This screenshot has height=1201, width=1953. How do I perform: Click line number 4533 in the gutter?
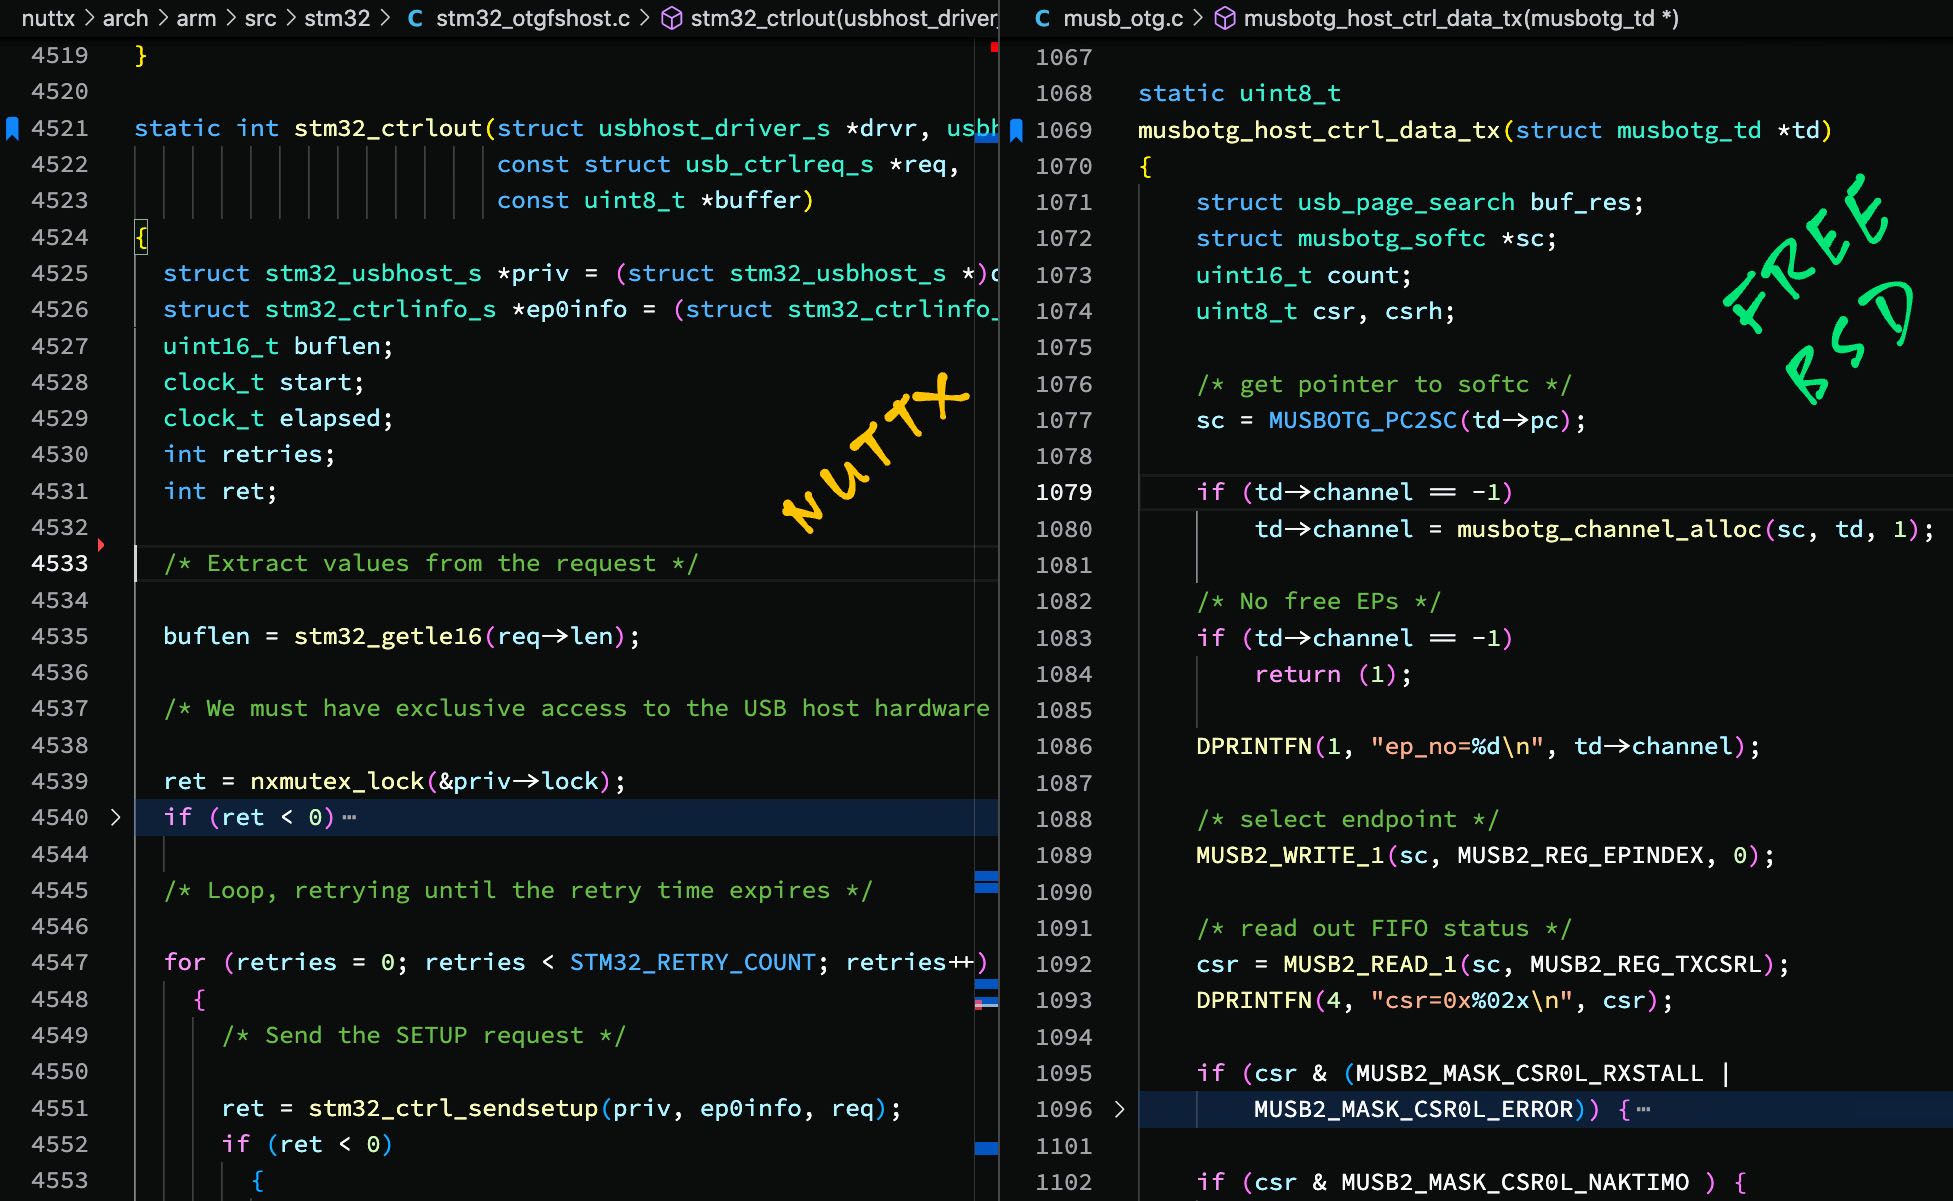[60, 563]
